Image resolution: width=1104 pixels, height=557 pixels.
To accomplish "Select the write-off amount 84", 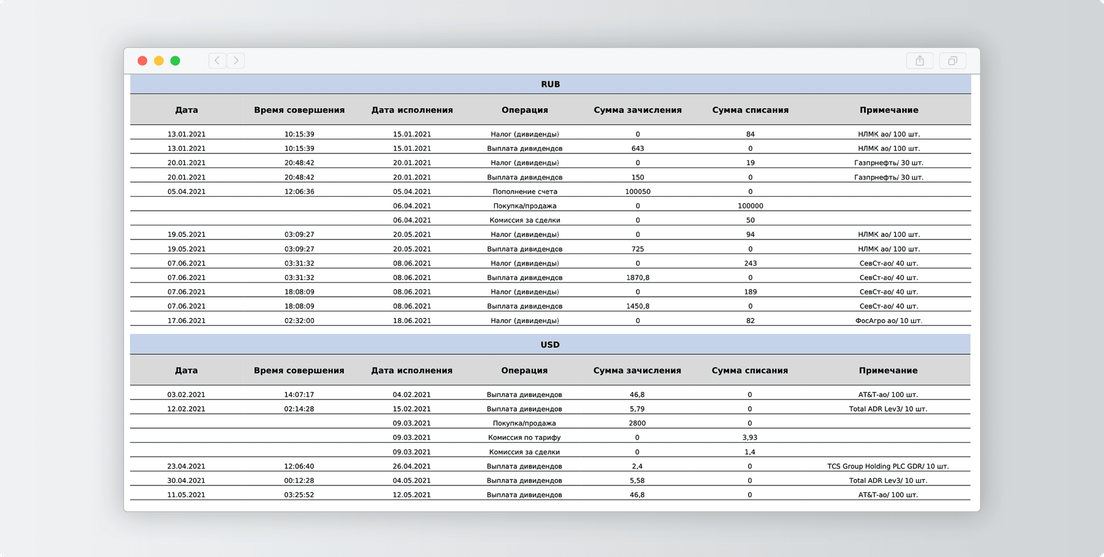I will coord(751,134).
